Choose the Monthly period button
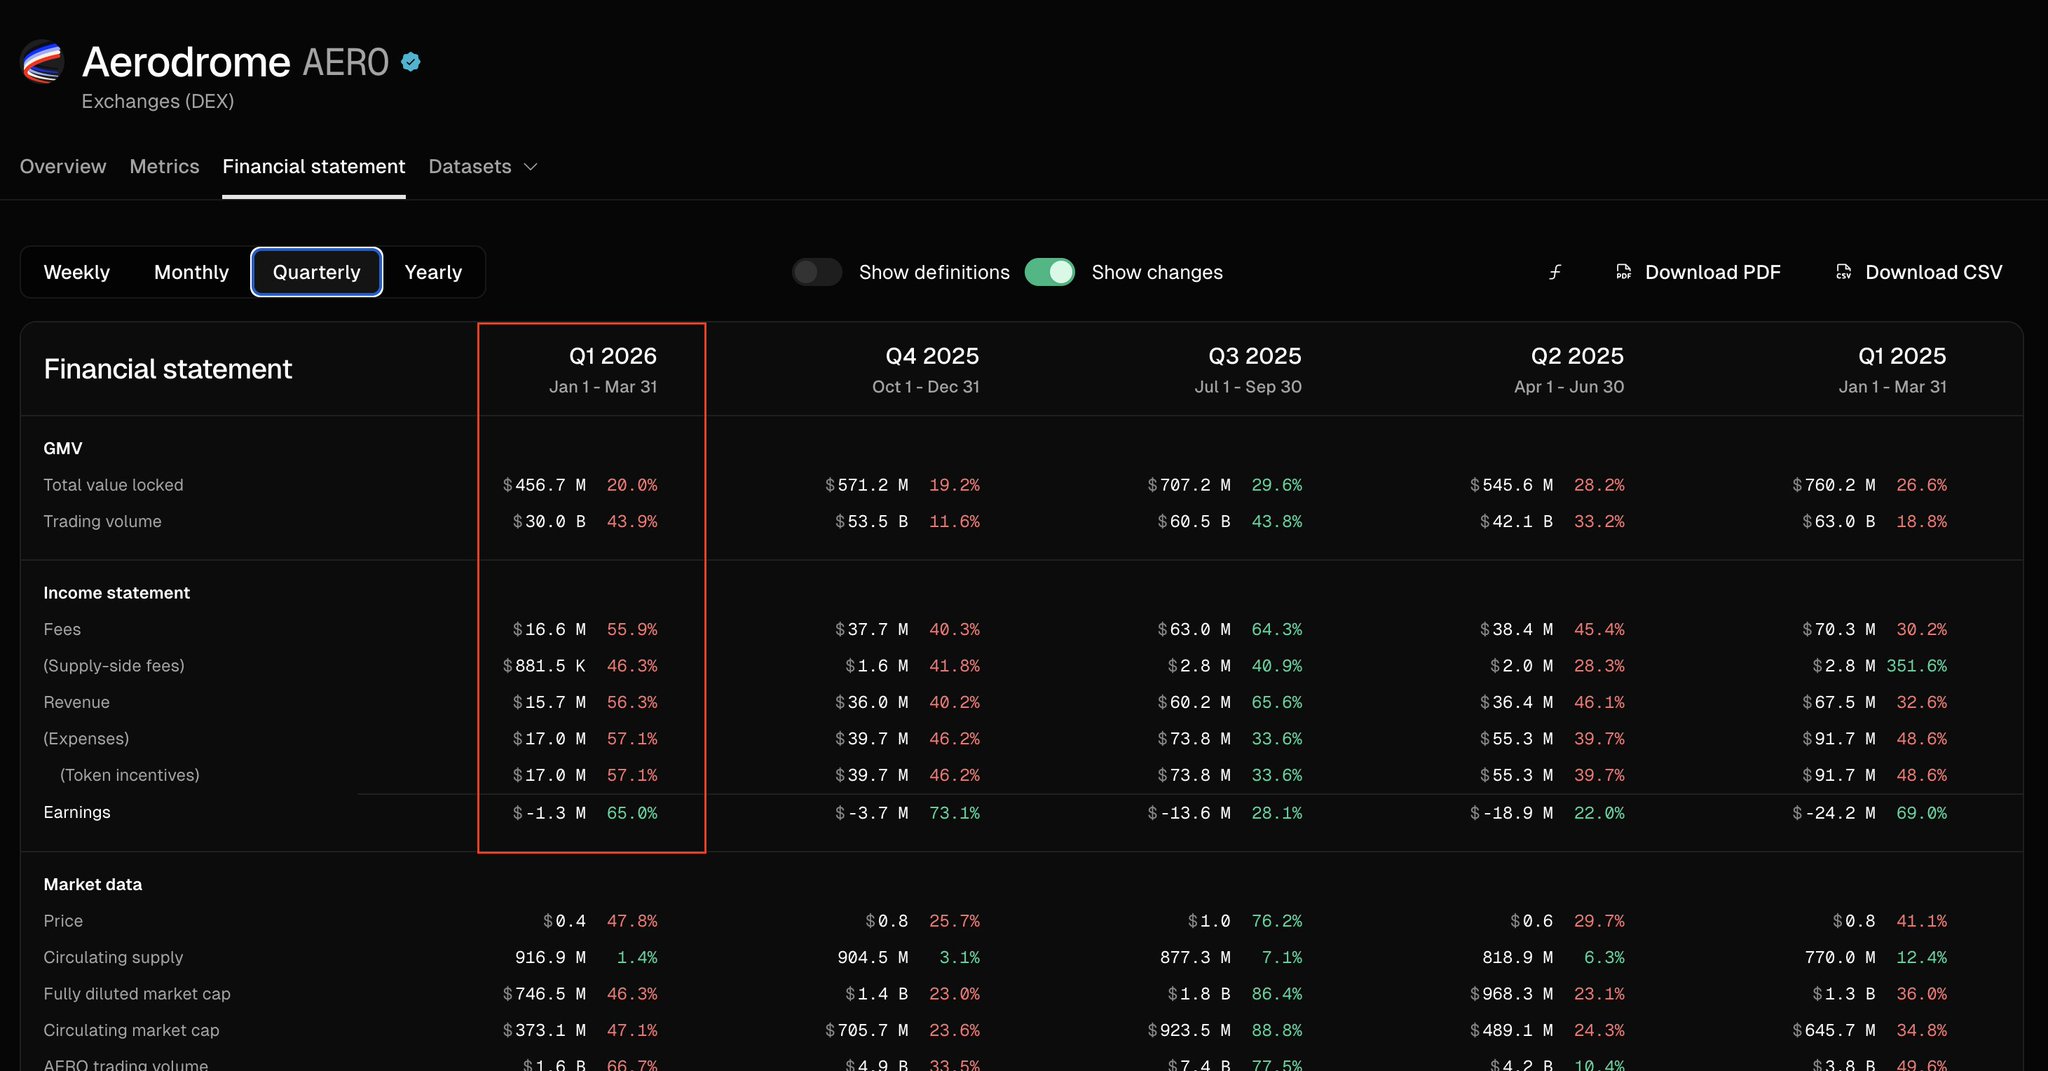The image size is (2048, 1071). (x=191, y=272)
